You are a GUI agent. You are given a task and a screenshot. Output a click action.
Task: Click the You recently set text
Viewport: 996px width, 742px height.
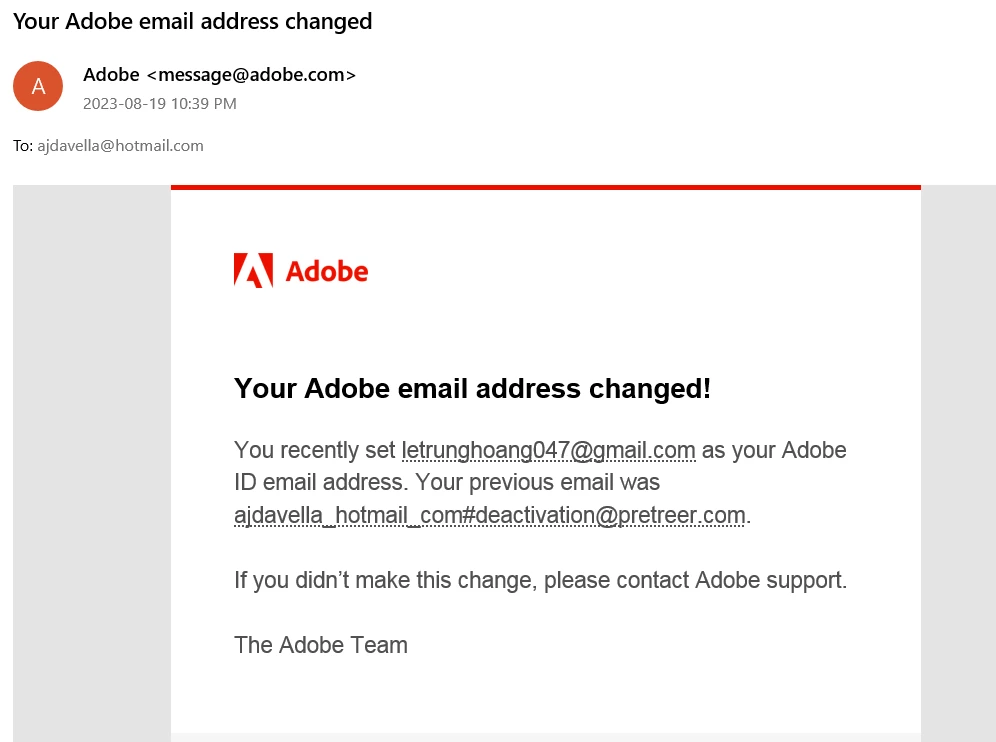pos(314,450)
